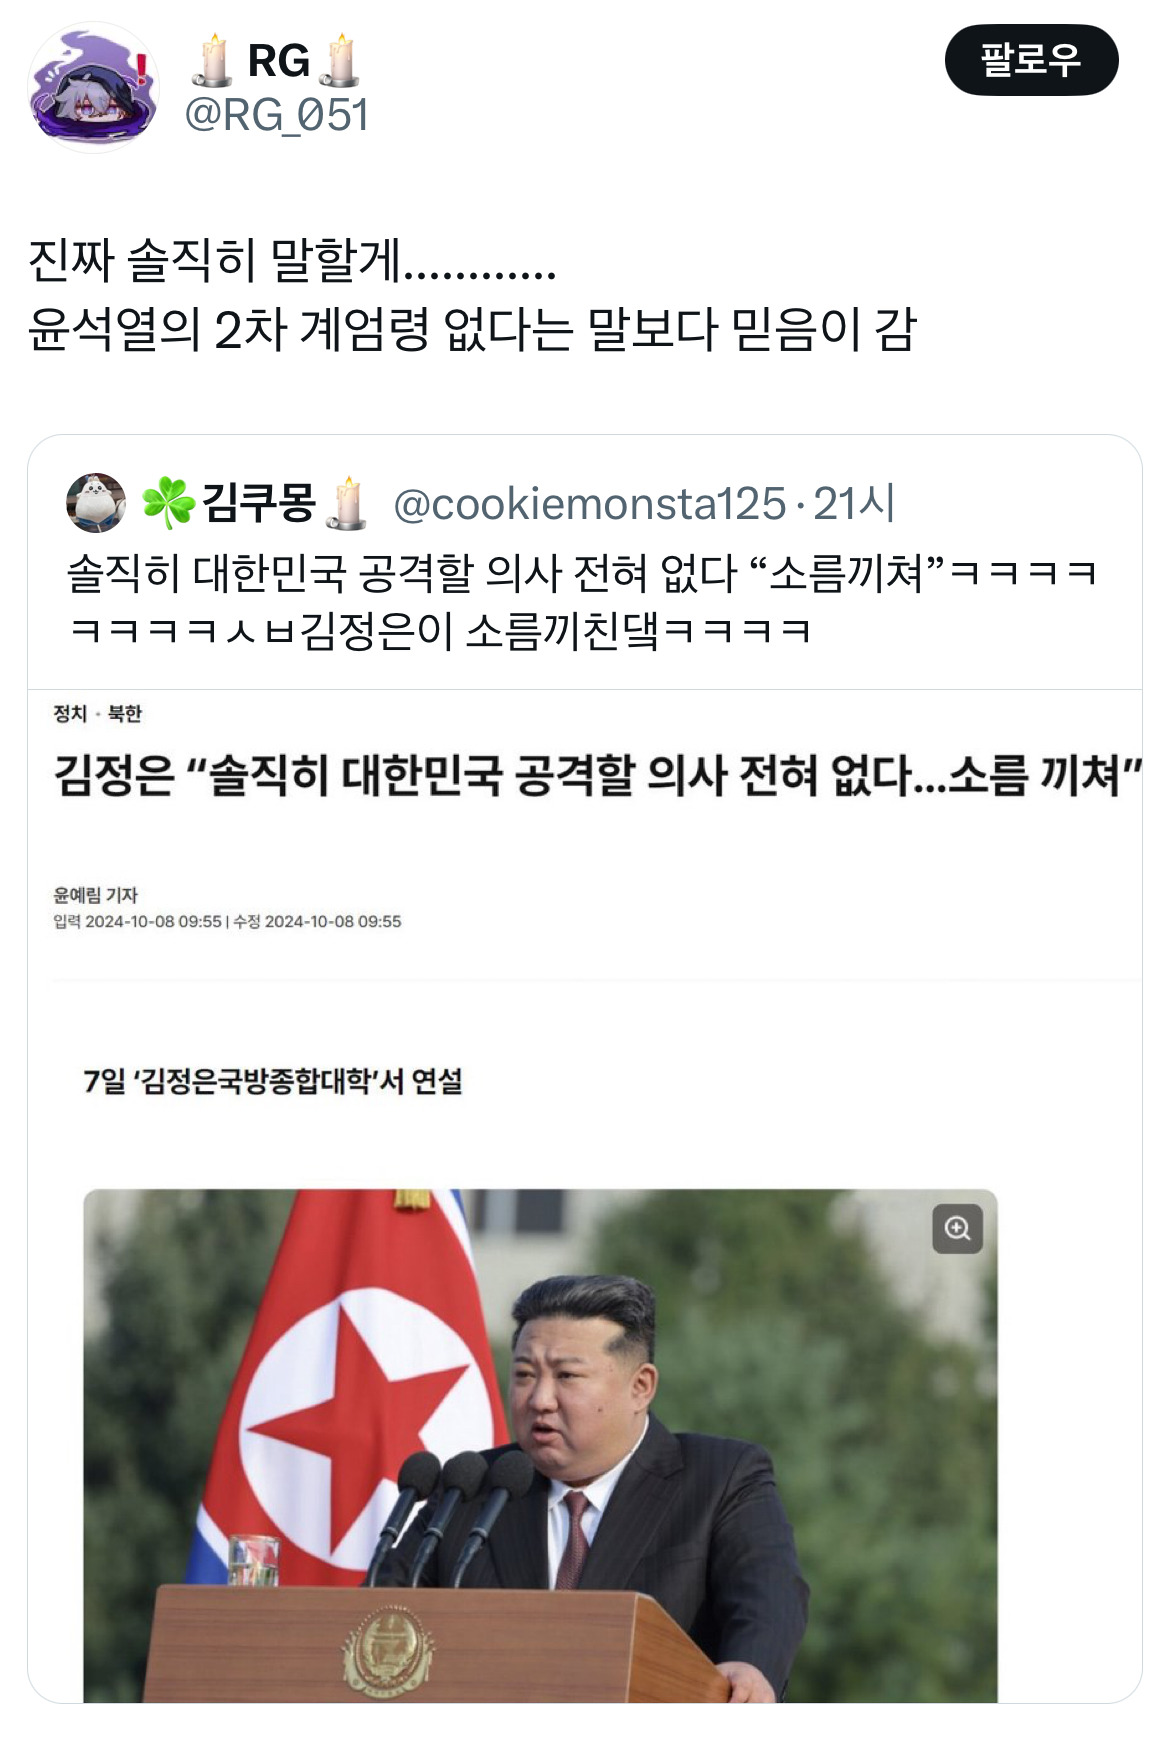Open the 김정은 article headline
Viewport: 1170px width, 1746px height.
tap(598, 775)
